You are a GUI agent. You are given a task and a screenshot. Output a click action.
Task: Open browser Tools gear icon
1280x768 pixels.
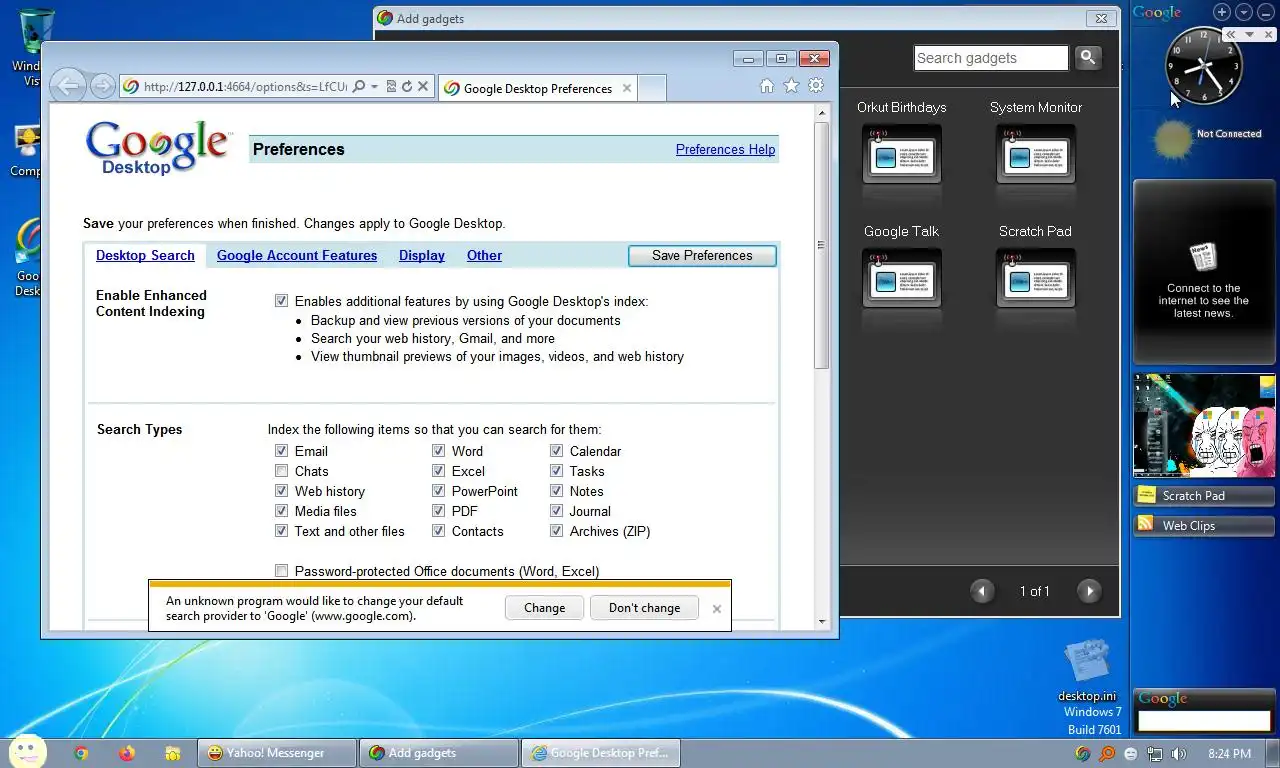point(816,86)
